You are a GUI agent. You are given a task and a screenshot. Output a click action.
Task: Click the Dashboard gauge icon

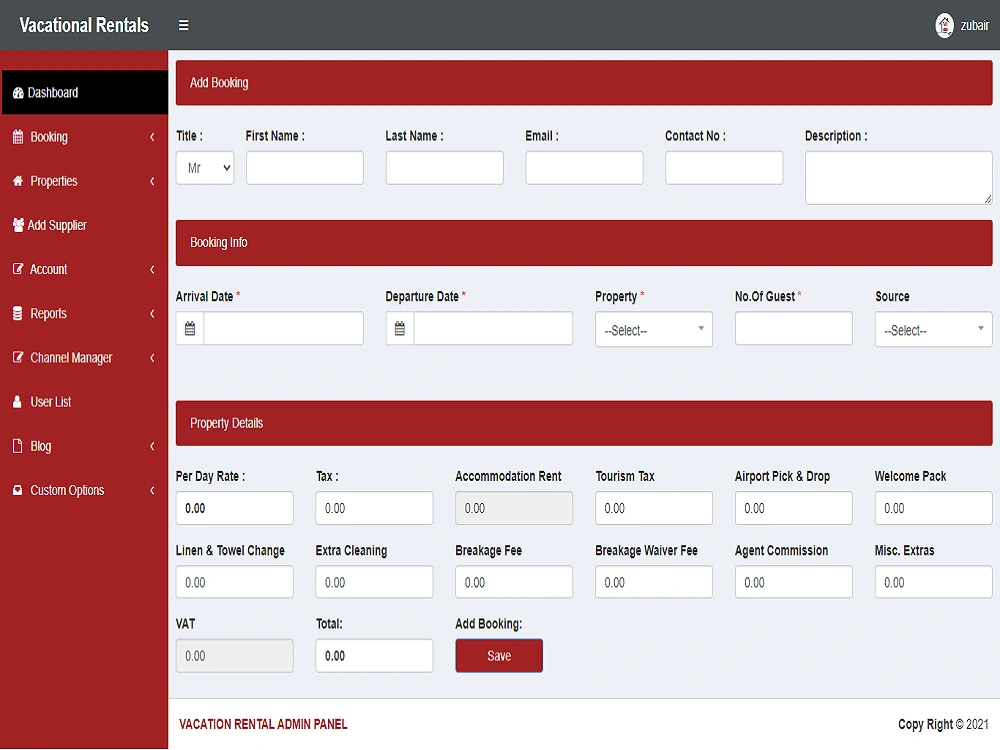tap(18, 93)
